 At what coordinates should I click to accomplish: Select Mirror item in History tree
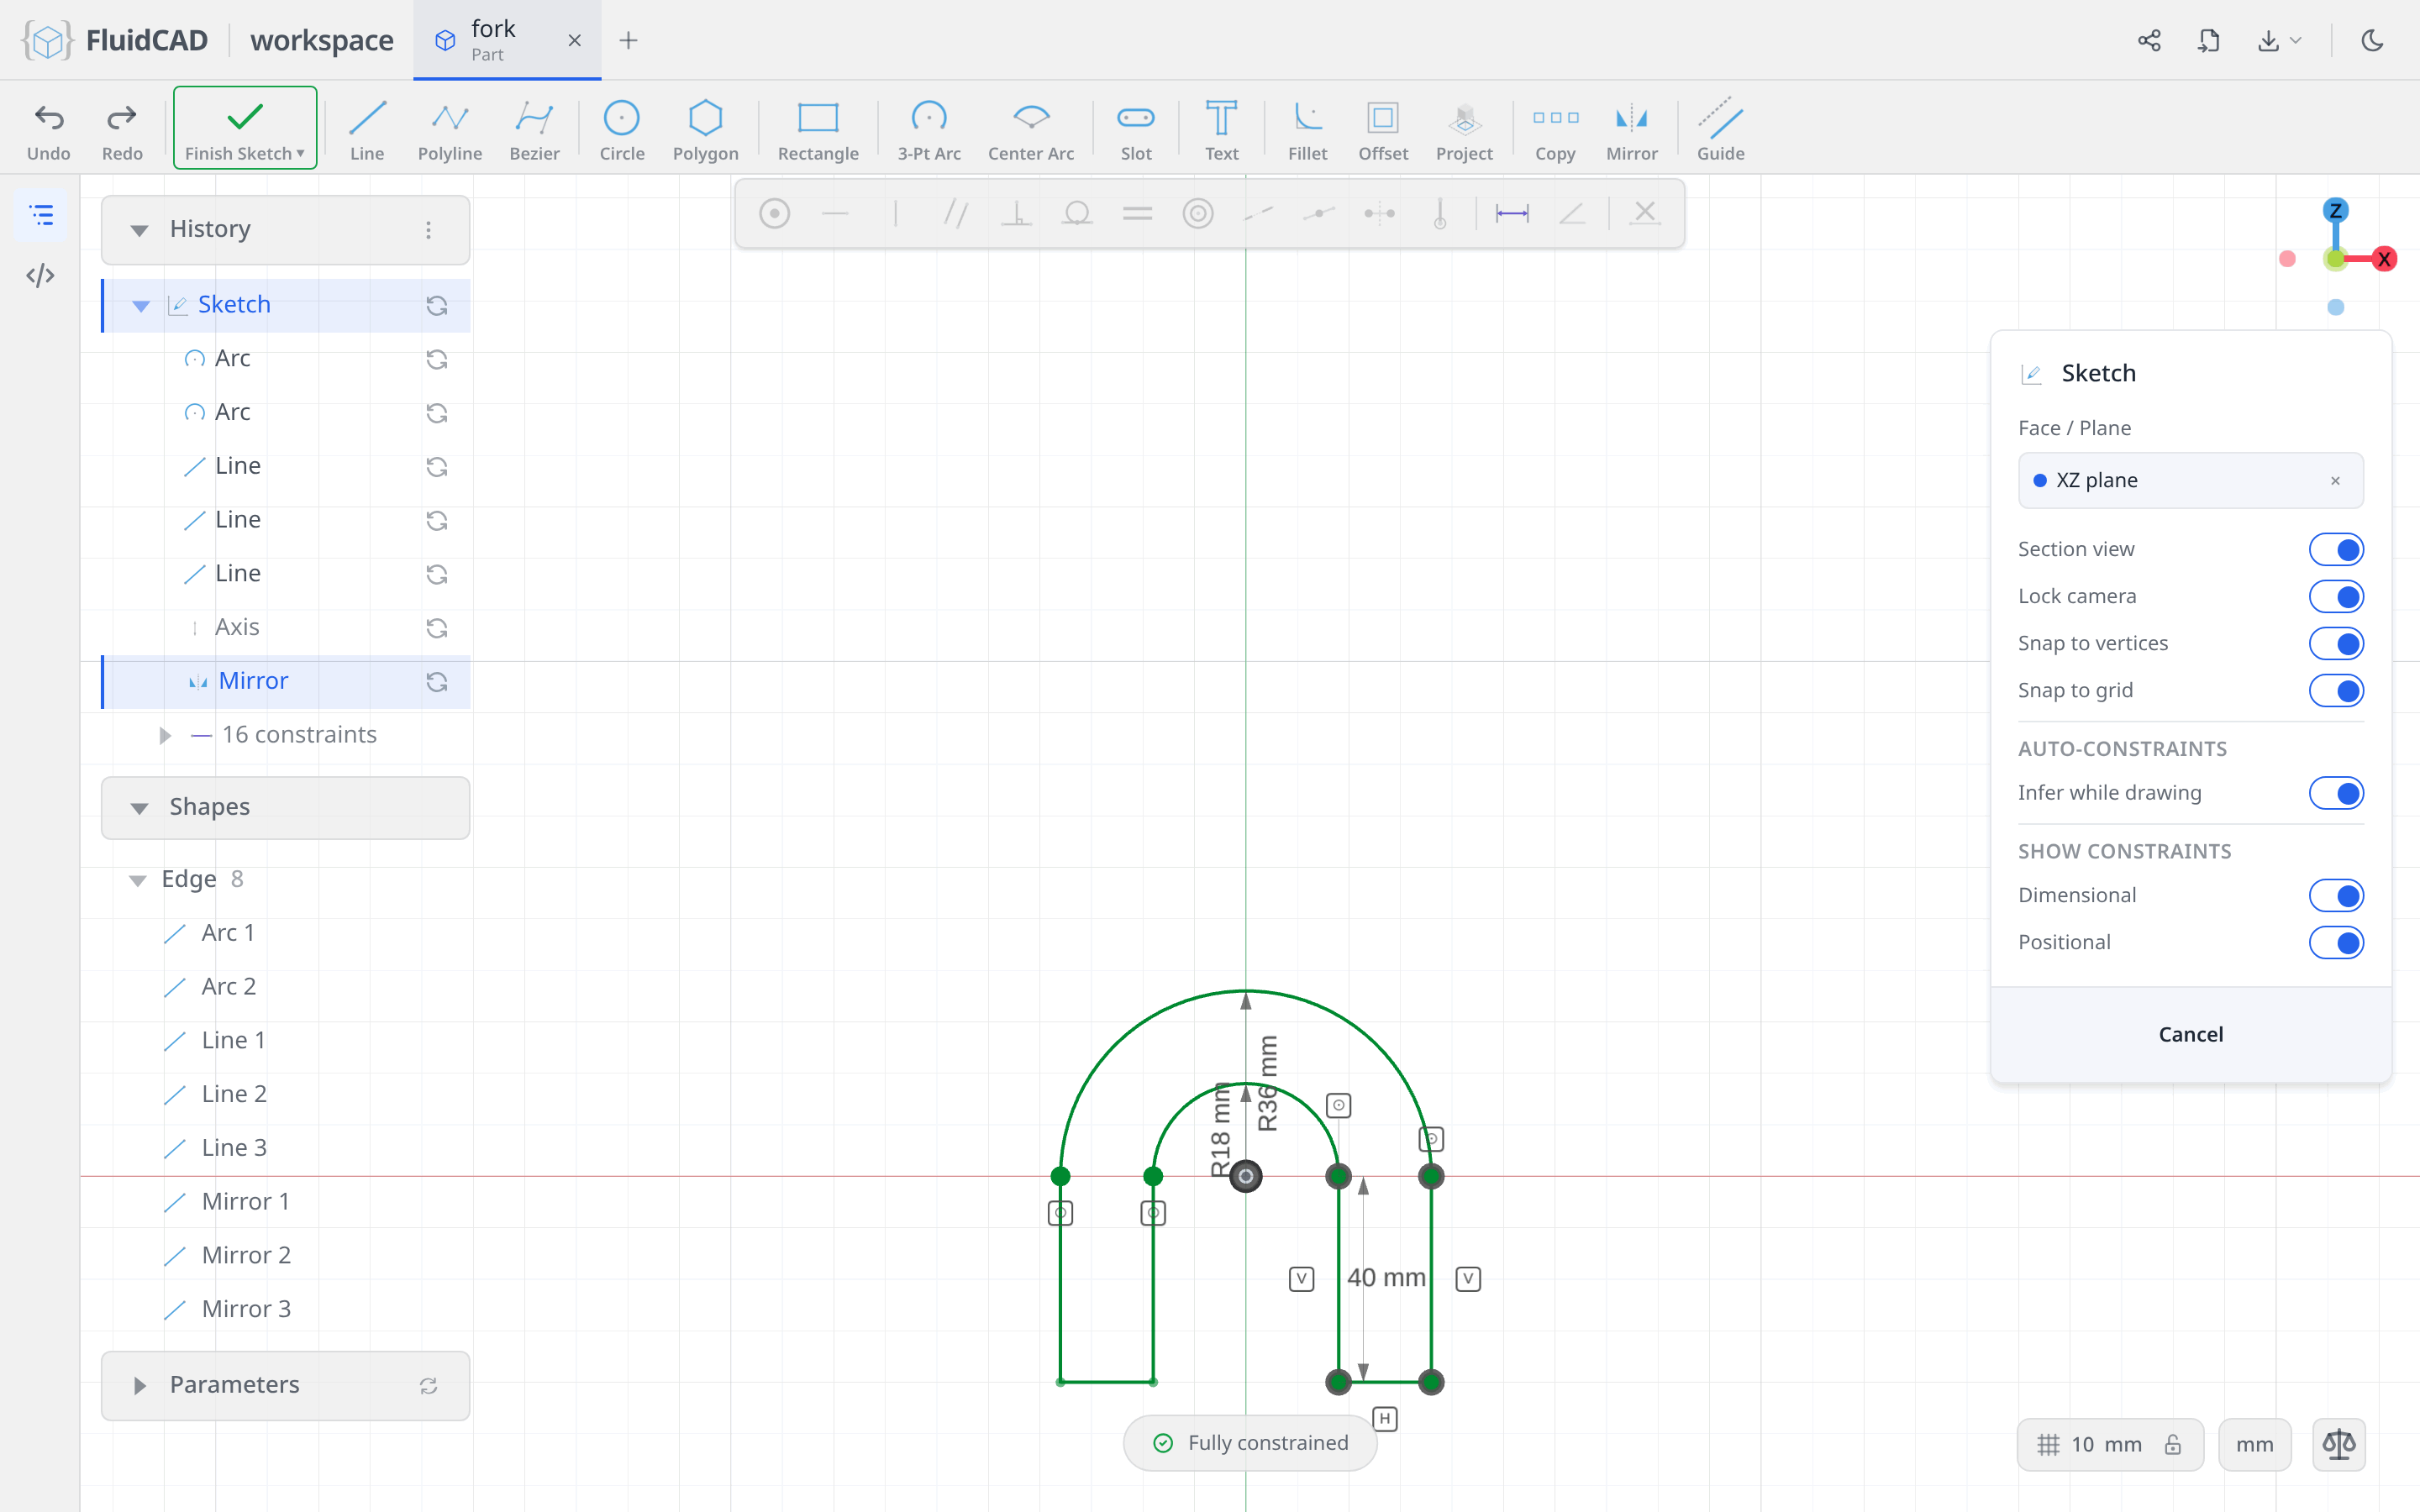tap(286, 681)
